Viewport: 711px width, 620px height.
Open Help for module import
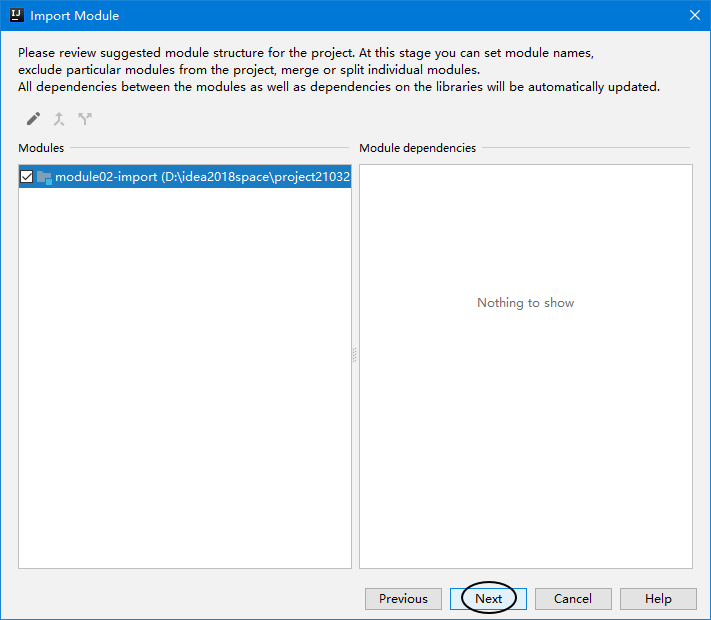[658, 599]
